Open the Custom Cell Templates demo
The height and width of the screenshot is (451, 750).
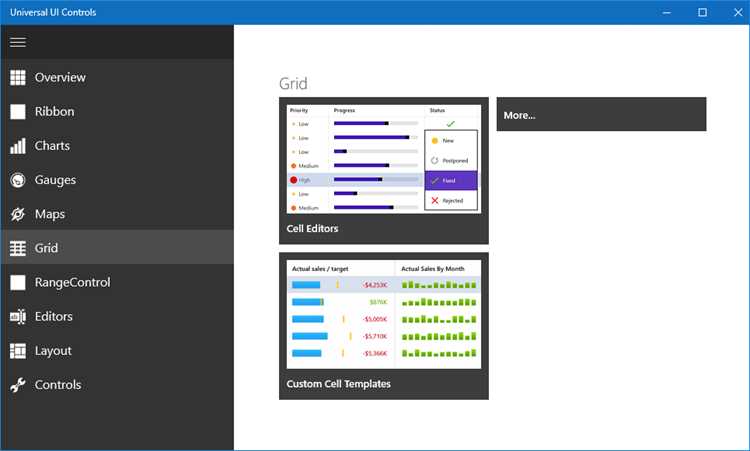(384, 326)
